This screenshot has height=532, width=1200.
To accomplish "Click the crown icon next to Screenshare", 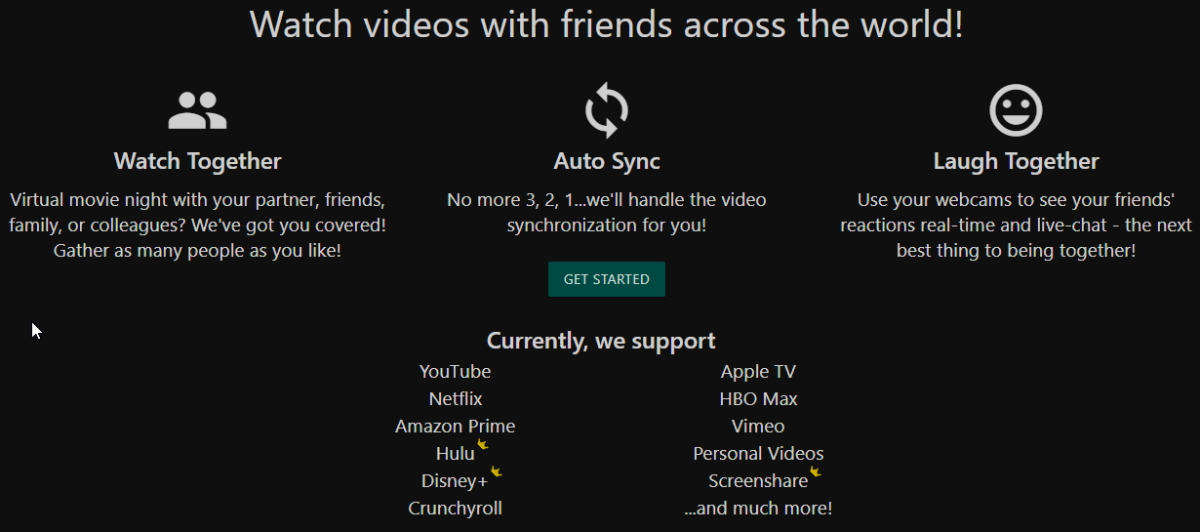I will coord(815,471).
